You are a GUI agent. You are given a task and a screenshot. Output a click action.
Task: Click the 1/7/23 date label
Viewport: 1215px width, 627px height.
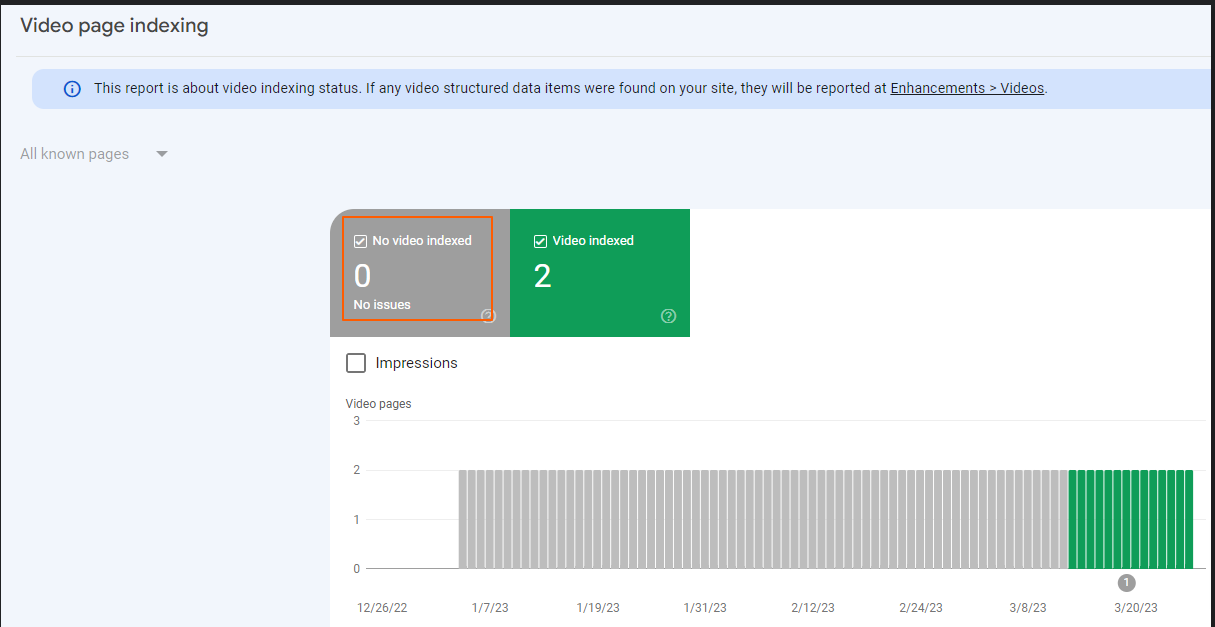click(489, 608)
